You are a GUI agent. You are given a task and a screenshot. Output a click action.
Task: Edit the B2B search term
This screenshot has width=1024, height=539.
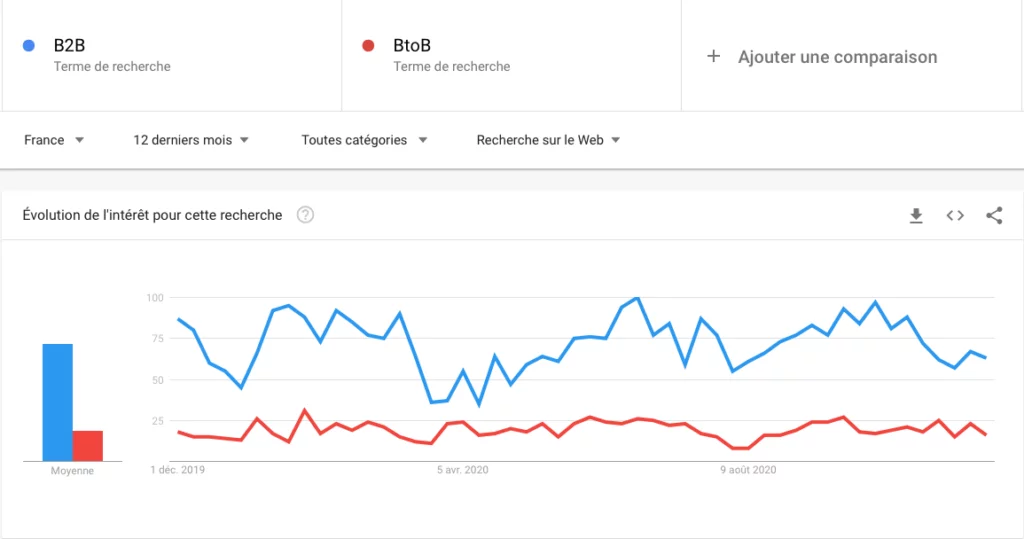click(x=69, y=45)
